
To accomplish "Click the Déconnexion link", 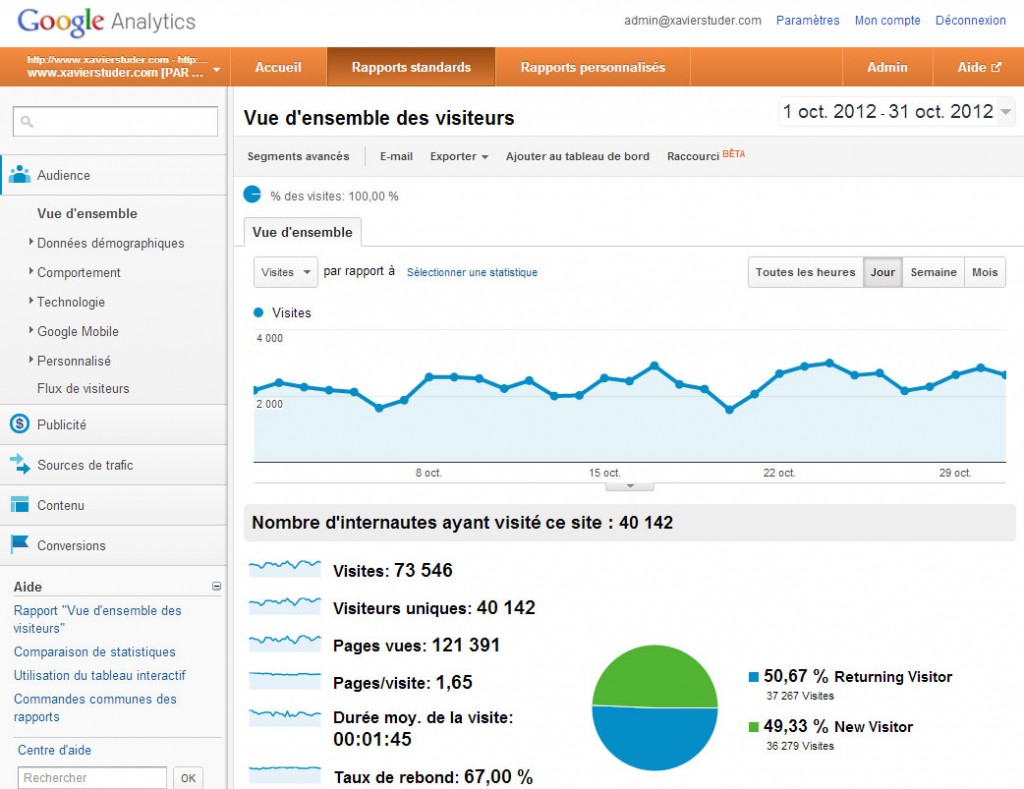I will [x=970, y=20].
